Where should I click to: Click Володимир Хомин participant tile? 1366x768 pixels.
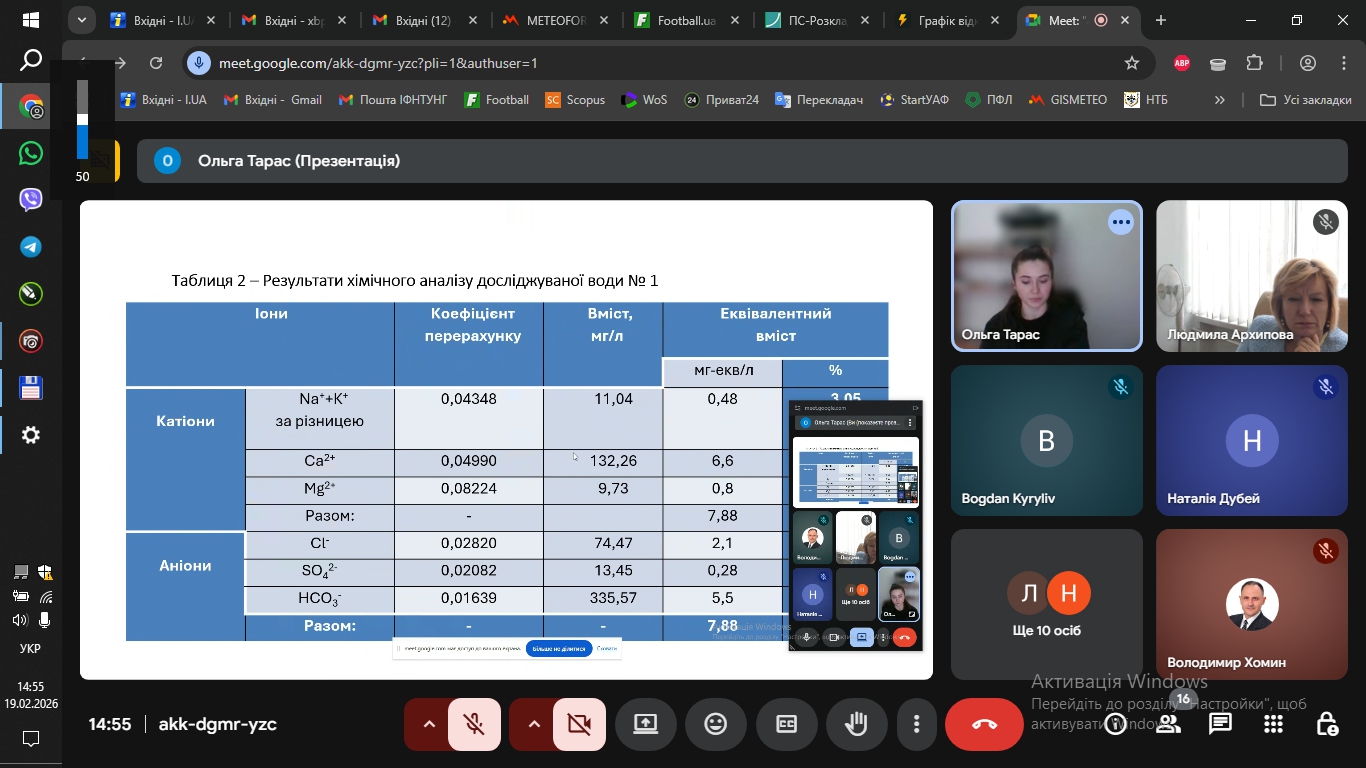(x=1251, y=604)
